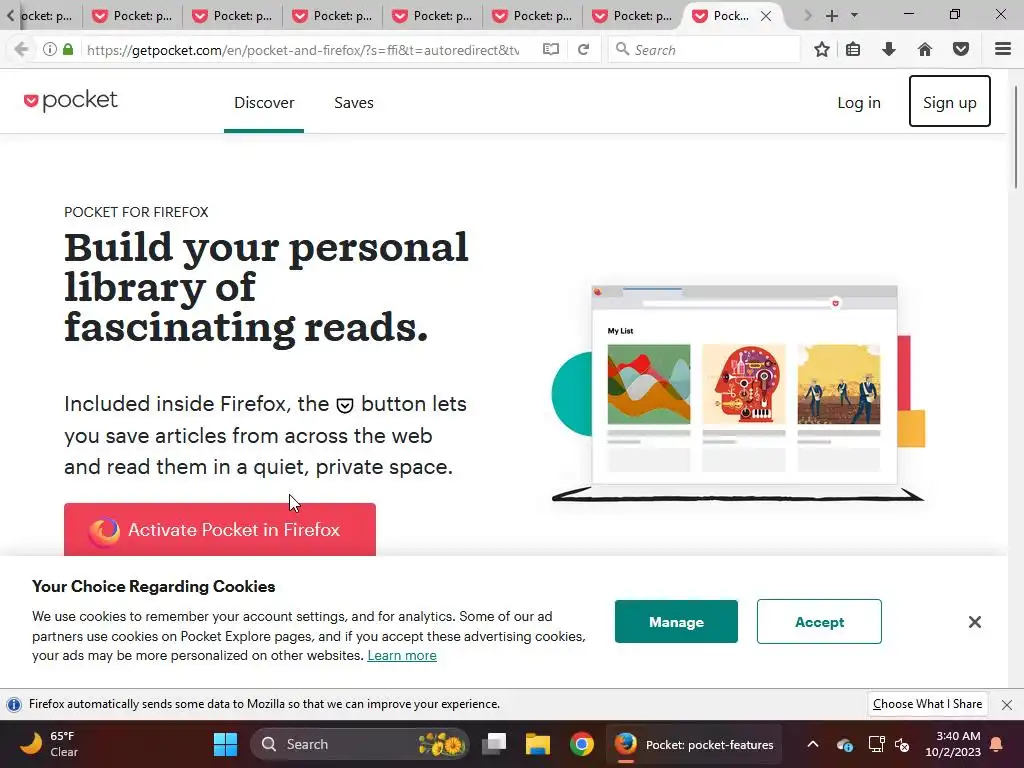Open the Firefox hamburger menu
The image size is (1024, 768).
[x=1003, y=50]
